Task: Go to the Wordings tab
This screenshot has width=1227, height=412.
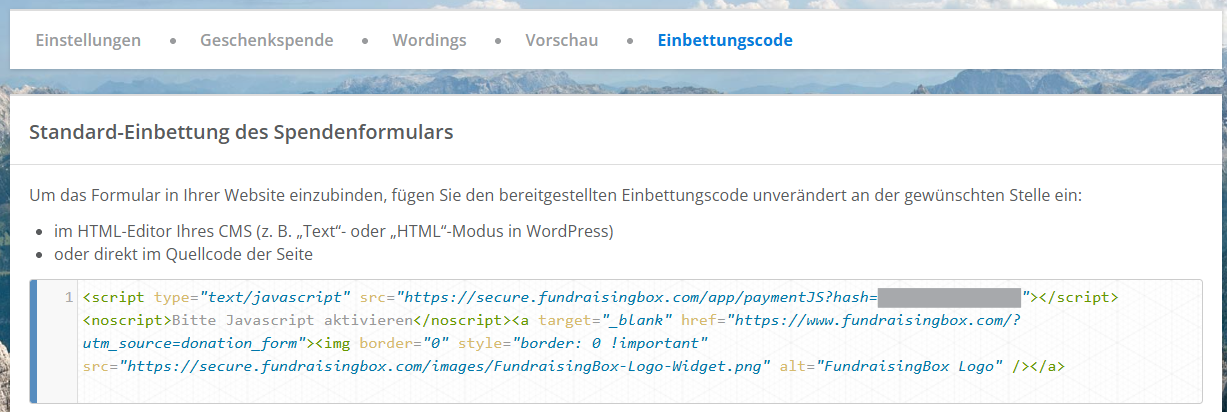Action: pos(429,41)
